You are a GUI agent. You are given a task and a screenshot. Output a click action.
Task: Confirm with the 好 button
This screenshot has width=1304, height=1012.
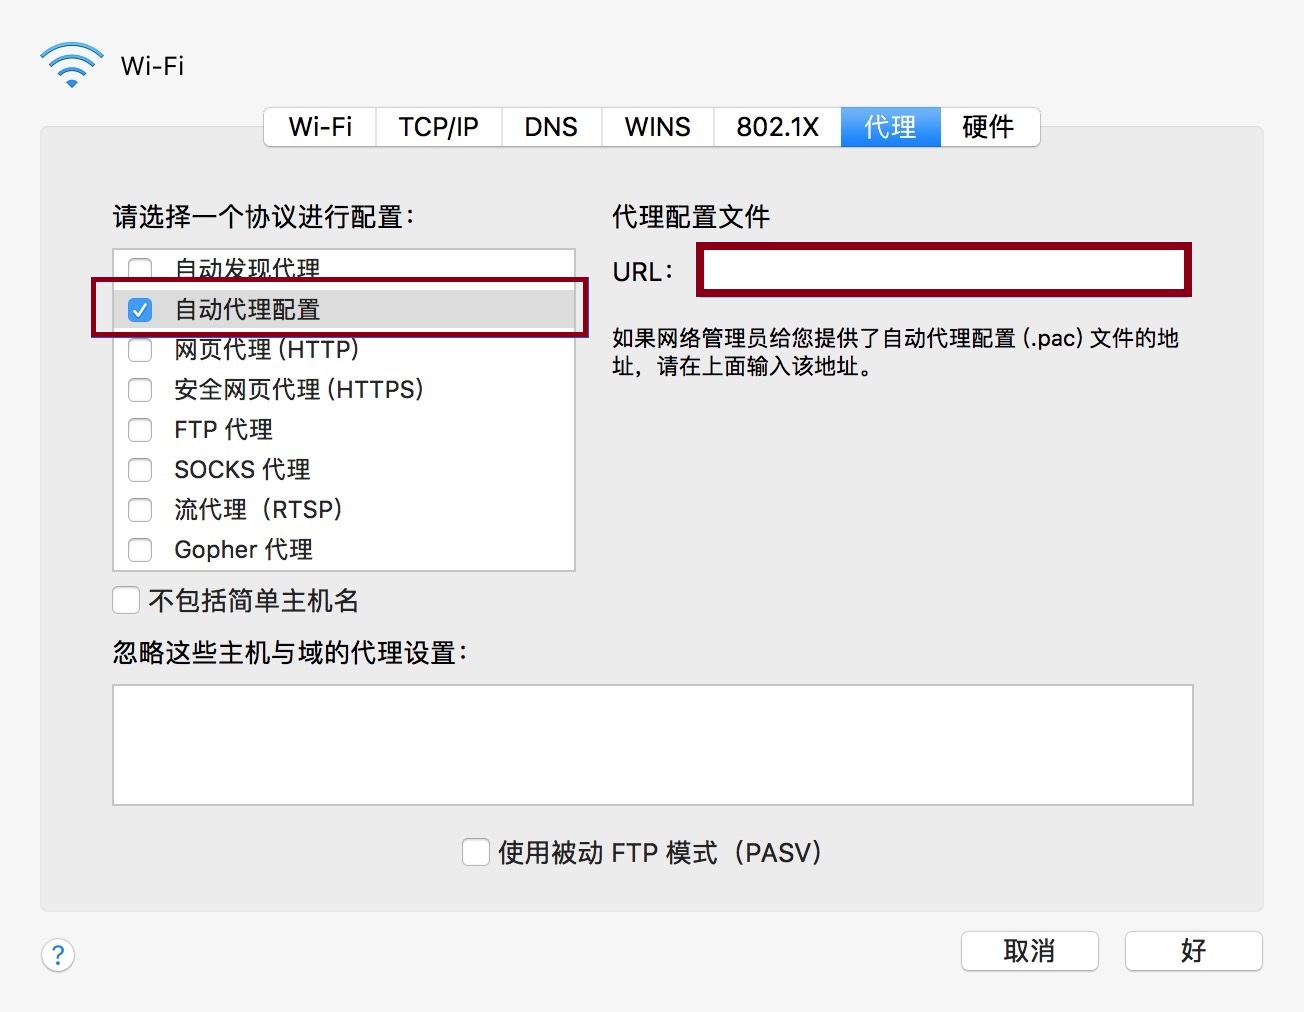[1193, 951]
